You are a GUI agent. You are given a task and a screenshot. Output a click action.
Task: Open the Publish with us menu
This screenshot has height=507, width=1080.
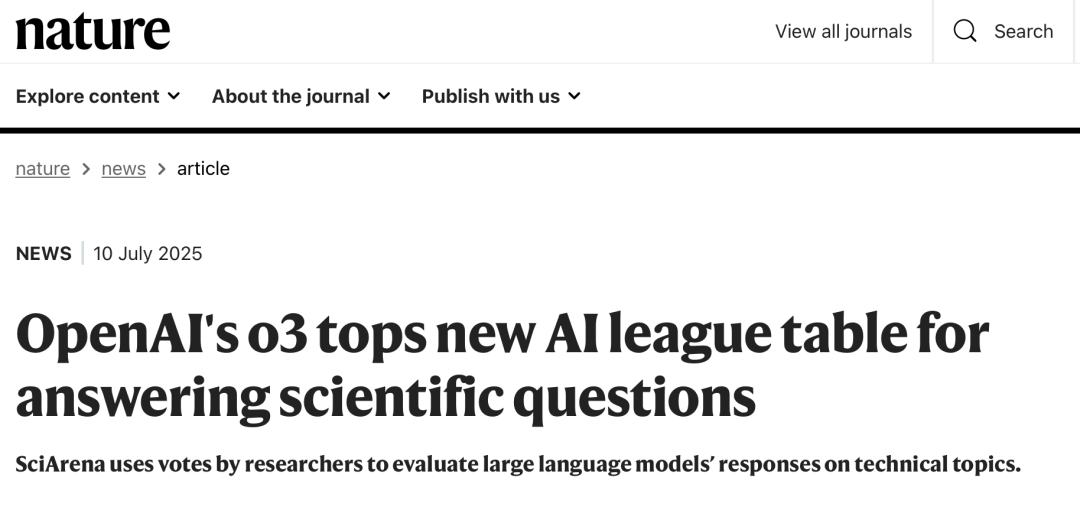490,96
